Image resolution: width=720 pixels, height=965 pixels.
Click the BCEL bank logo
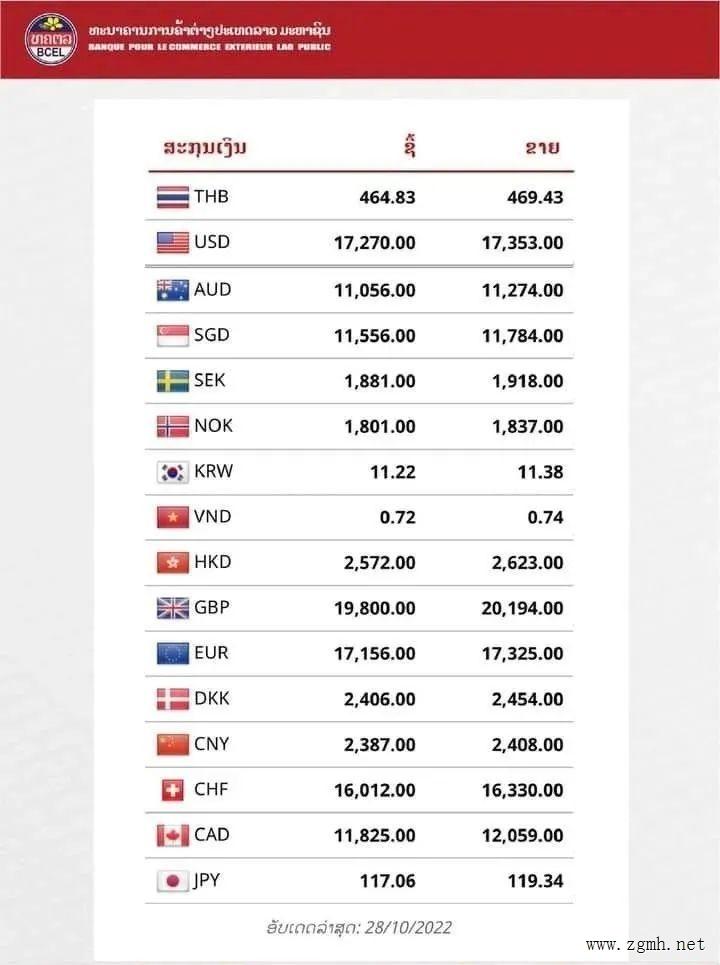pos(51,40)
